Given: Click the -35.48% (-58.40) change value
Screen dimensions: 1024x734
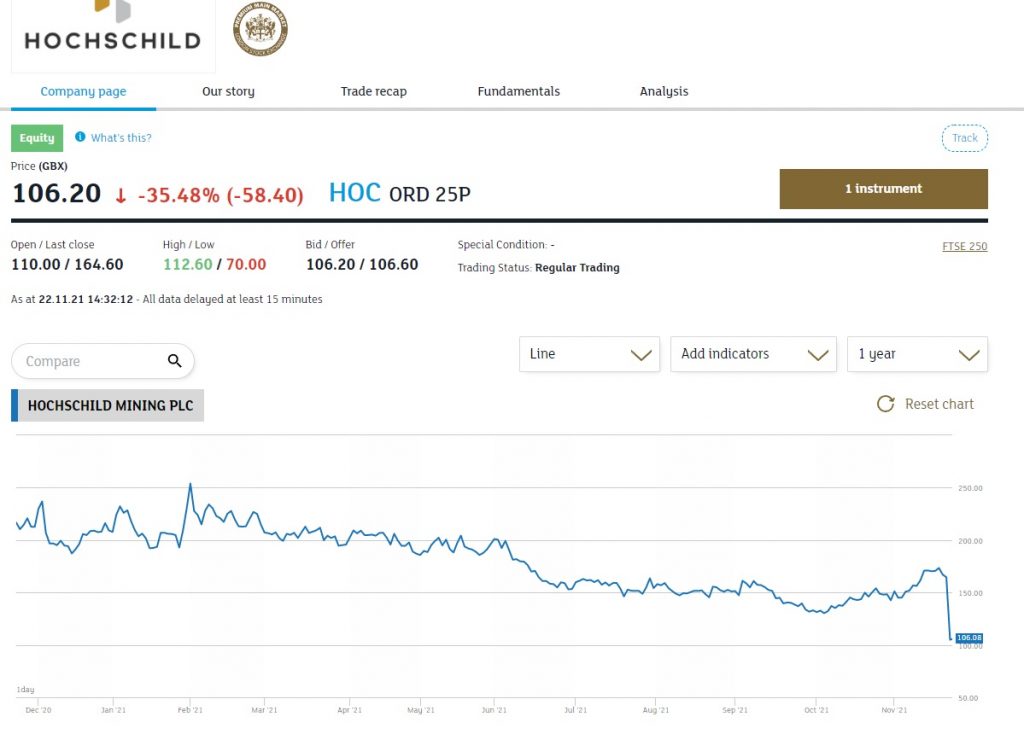Looking at the screenshot, I should click(221, 195).
